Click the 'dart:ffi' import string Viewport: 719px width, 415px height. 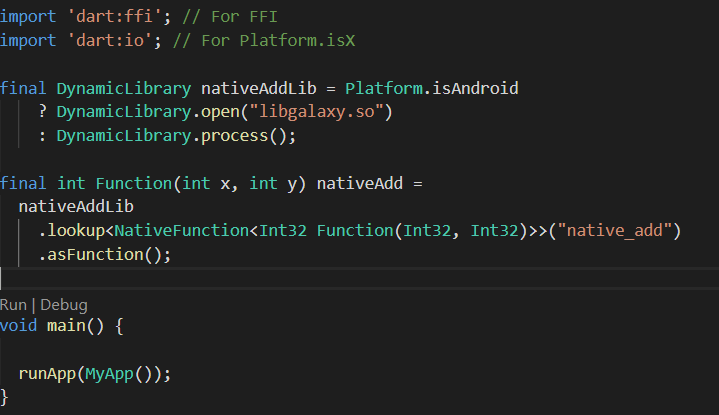(x=114, y=17)
